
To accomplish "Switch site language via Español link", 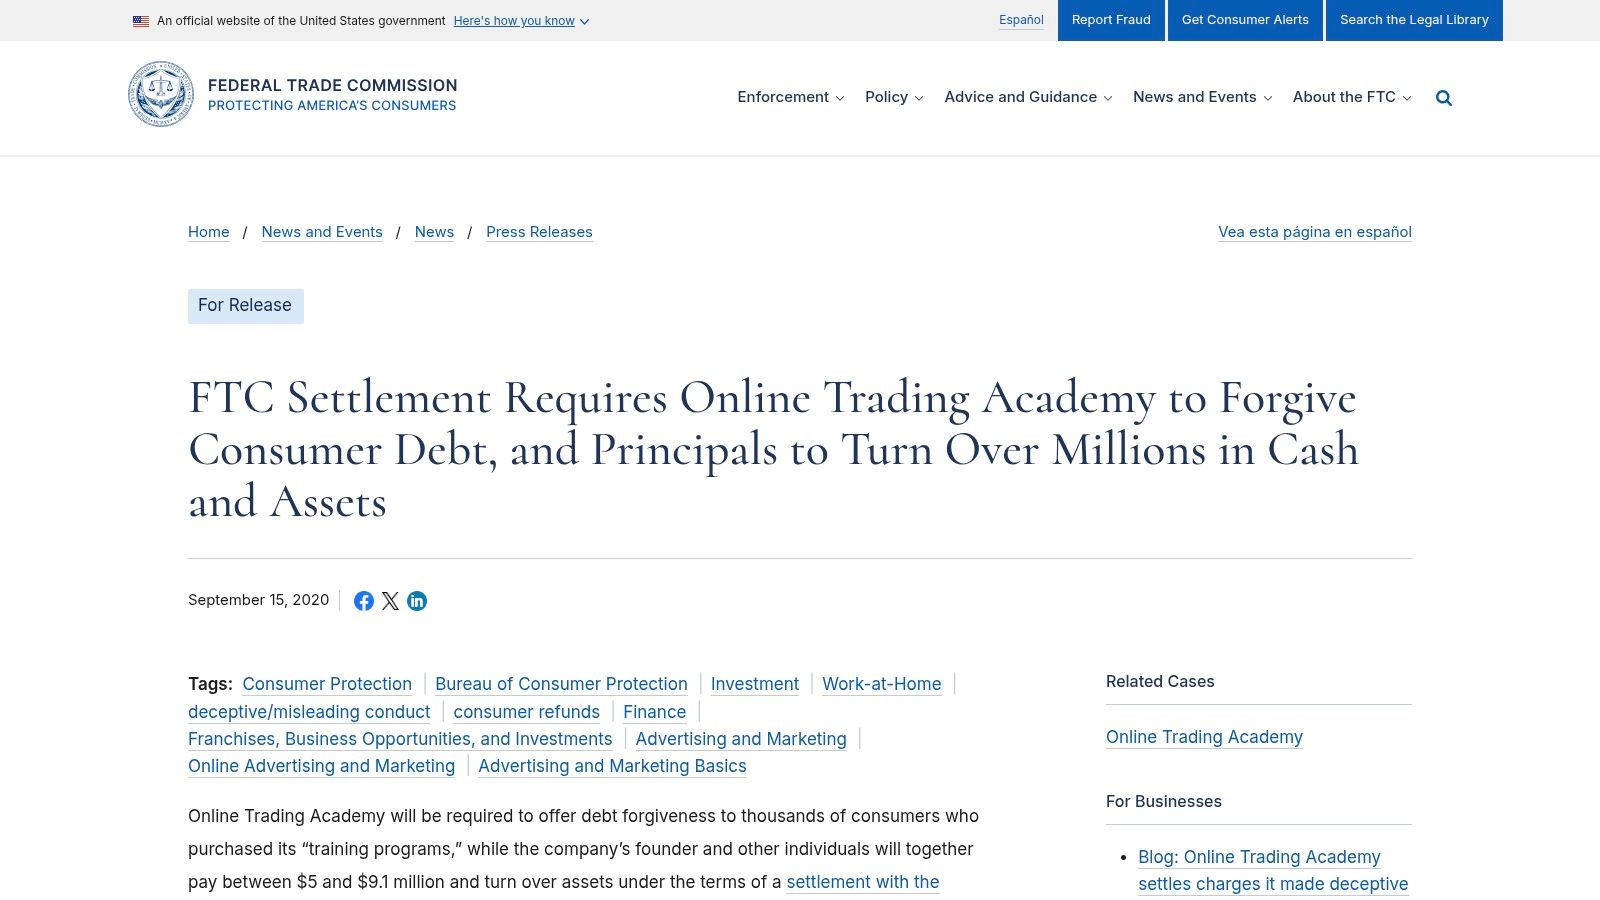I will tap(1021, 20).
